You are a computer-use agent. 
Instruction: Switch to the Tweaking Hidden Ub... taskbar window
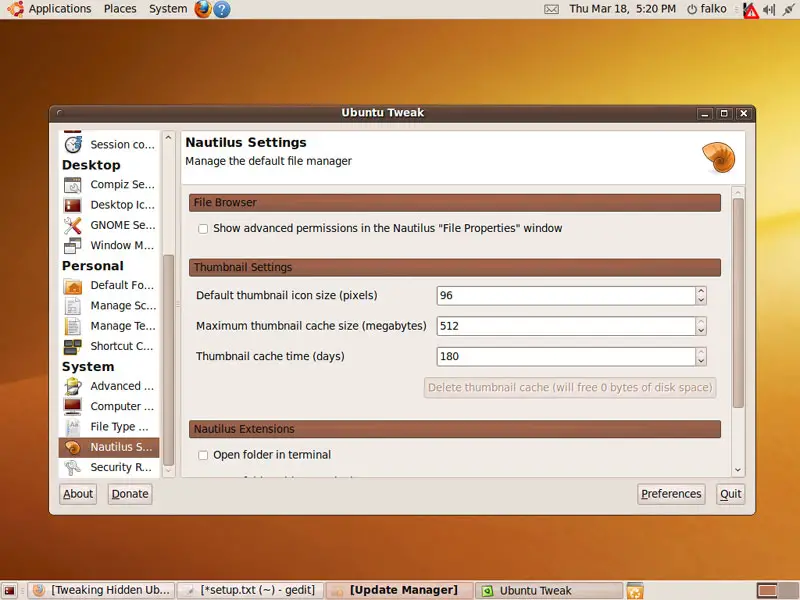102,590
